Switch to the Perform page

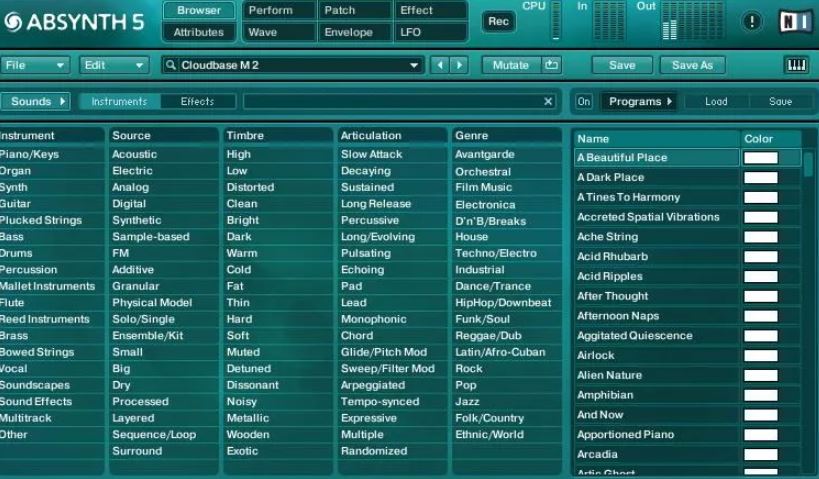pos(279,10)
